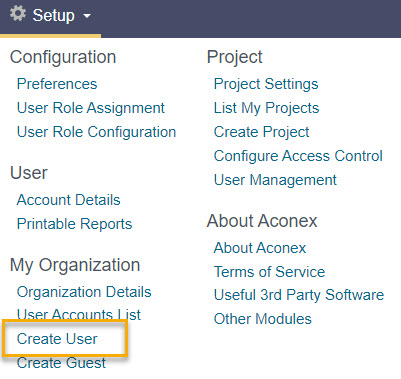Open Printable Reports

(75, 224)
